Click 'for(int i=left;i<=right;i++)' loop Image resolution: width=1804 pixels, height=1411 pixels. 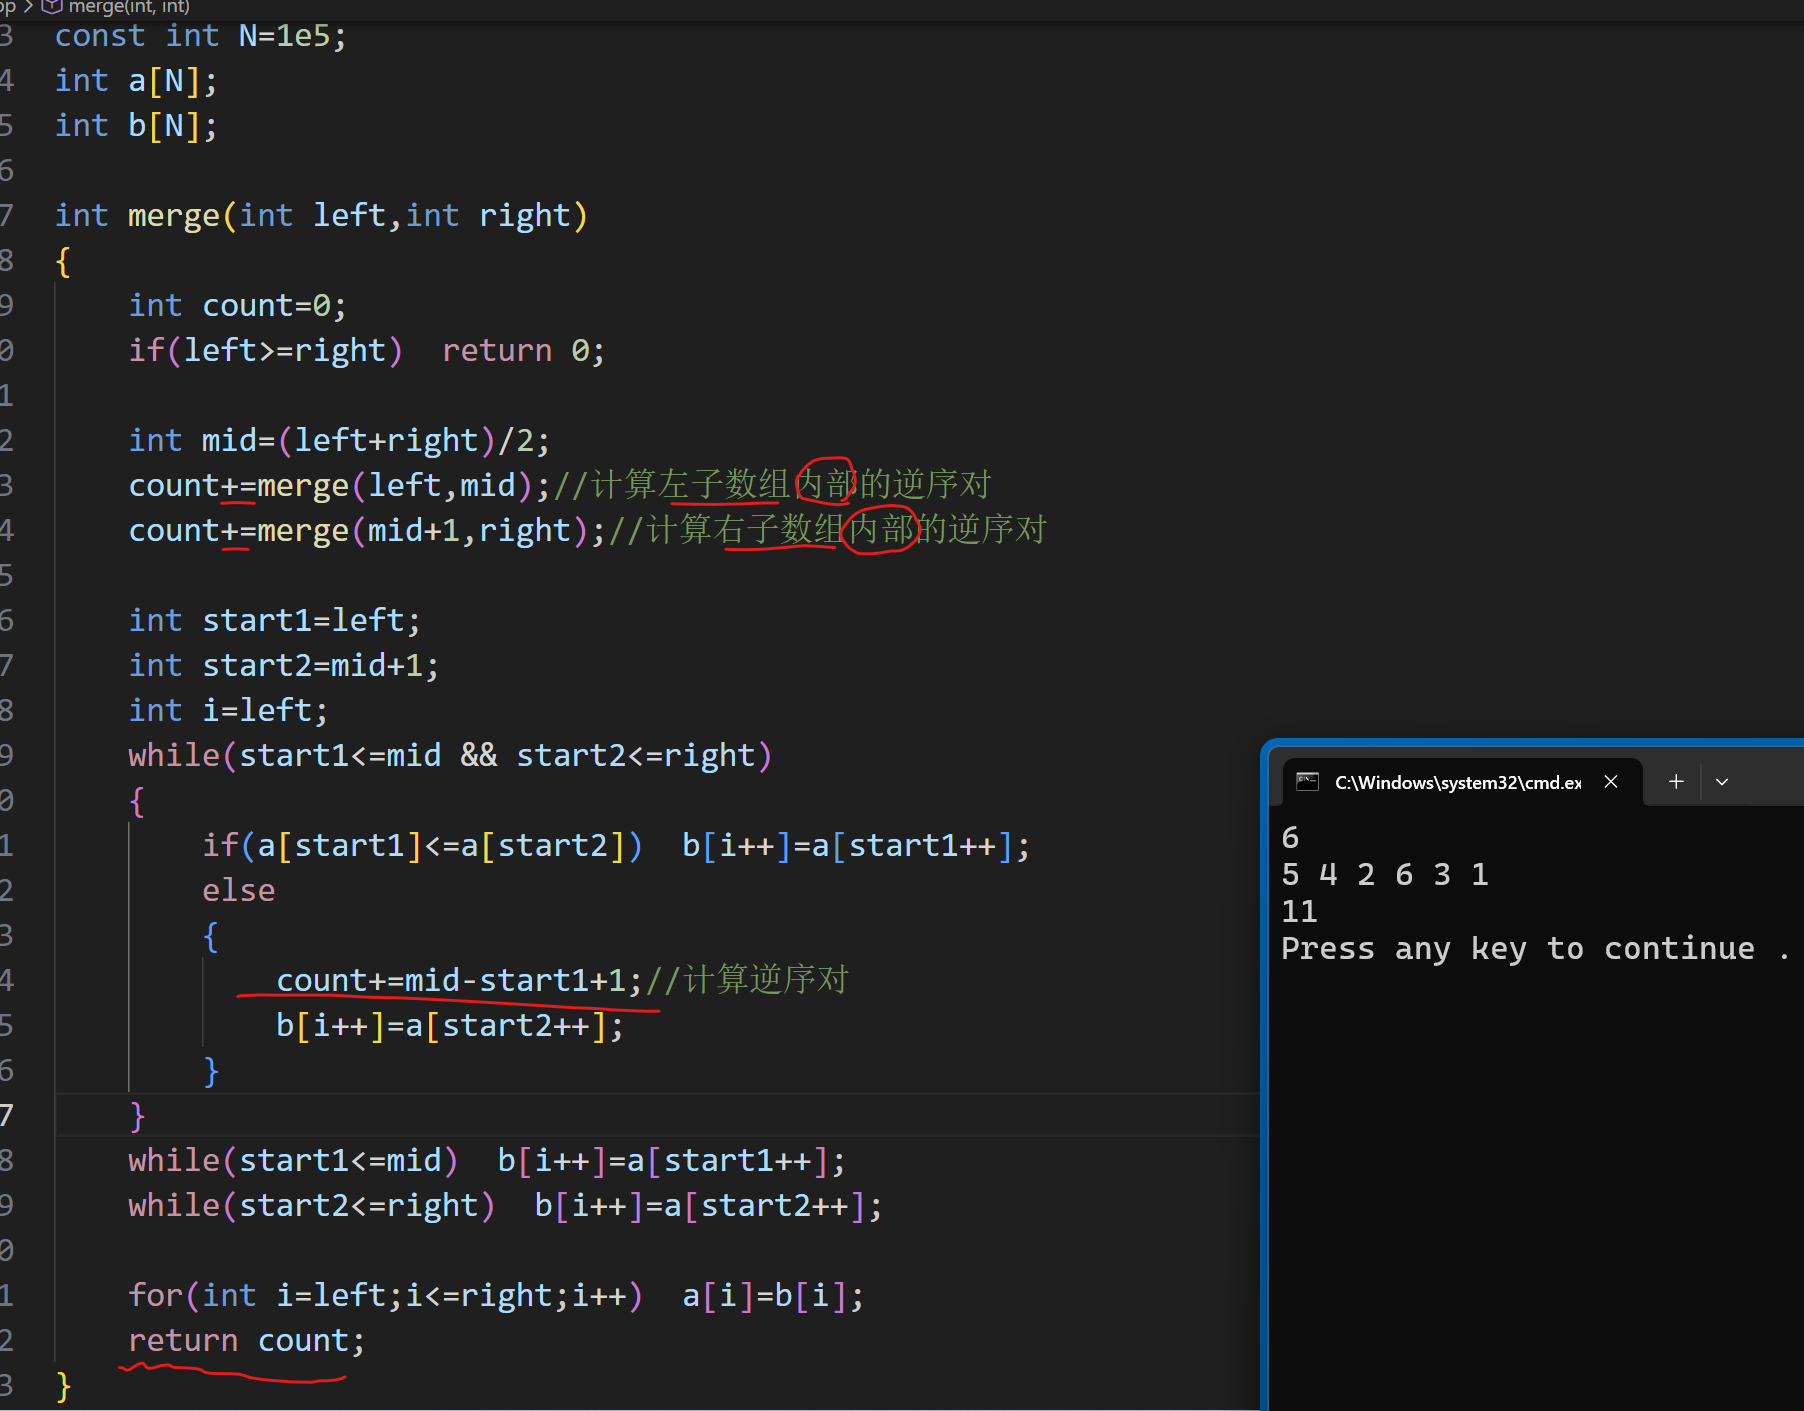[x=385, y=1296]
